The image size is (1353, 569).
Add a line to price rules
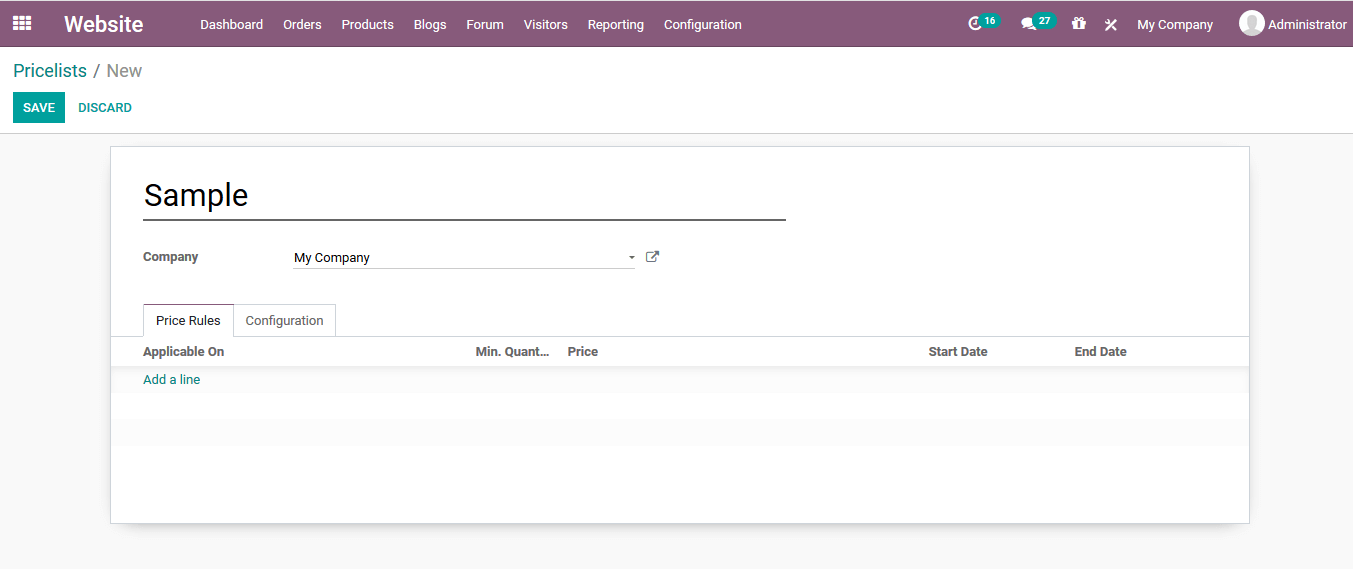point(171,379)
